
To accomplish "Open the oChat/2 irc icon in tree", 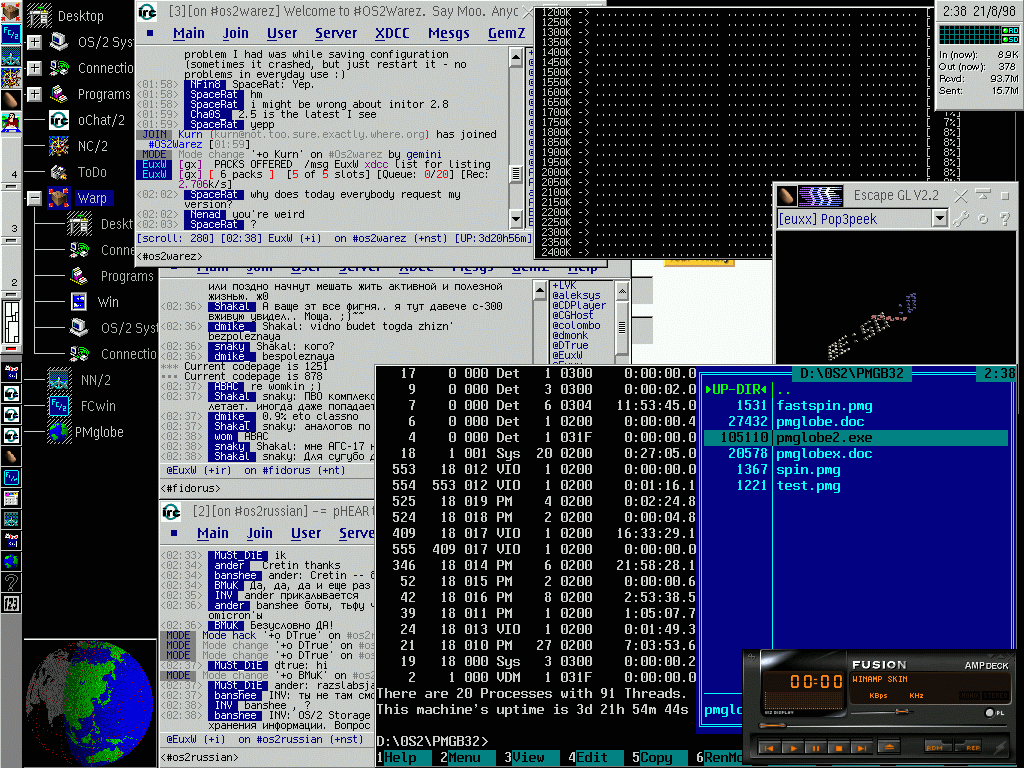I will 59,120.
